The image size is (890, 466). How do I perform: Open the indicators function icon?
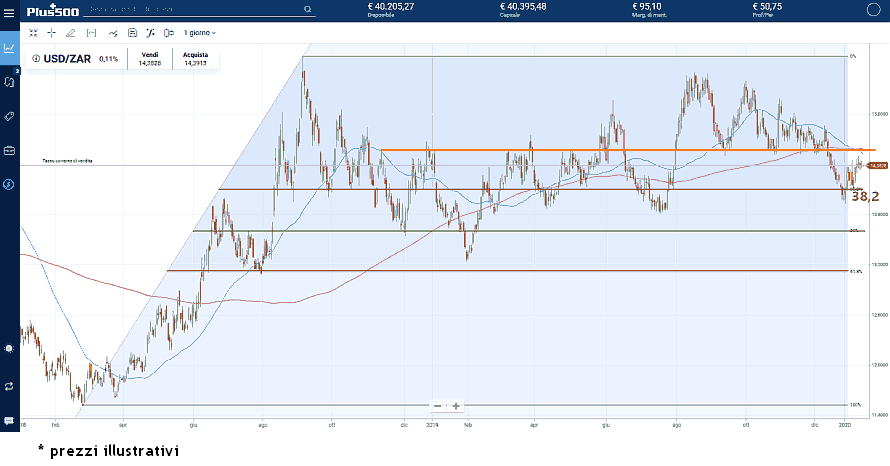point(150,32)
